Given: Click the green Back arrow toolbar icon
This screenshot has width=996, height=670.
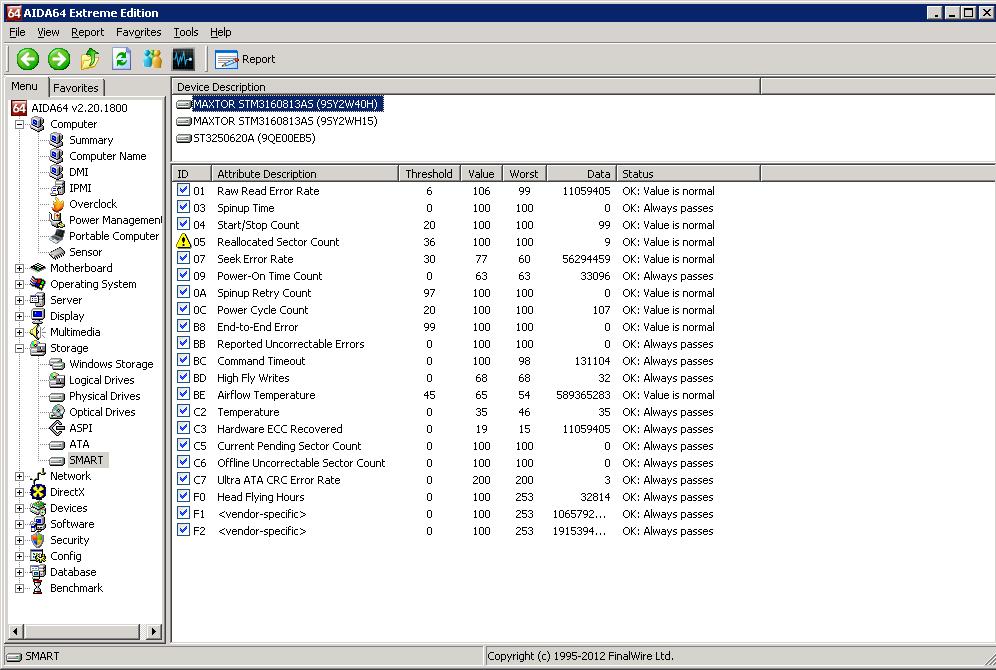Looking at the screenshot, I should 27,59.
